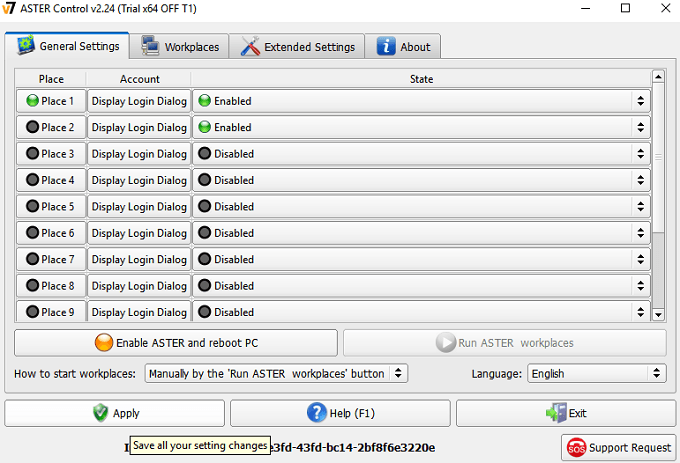The height and width of the screenshot is (463, 680).
Task: Toggle the Place 6 button
Action: (51, 233)
